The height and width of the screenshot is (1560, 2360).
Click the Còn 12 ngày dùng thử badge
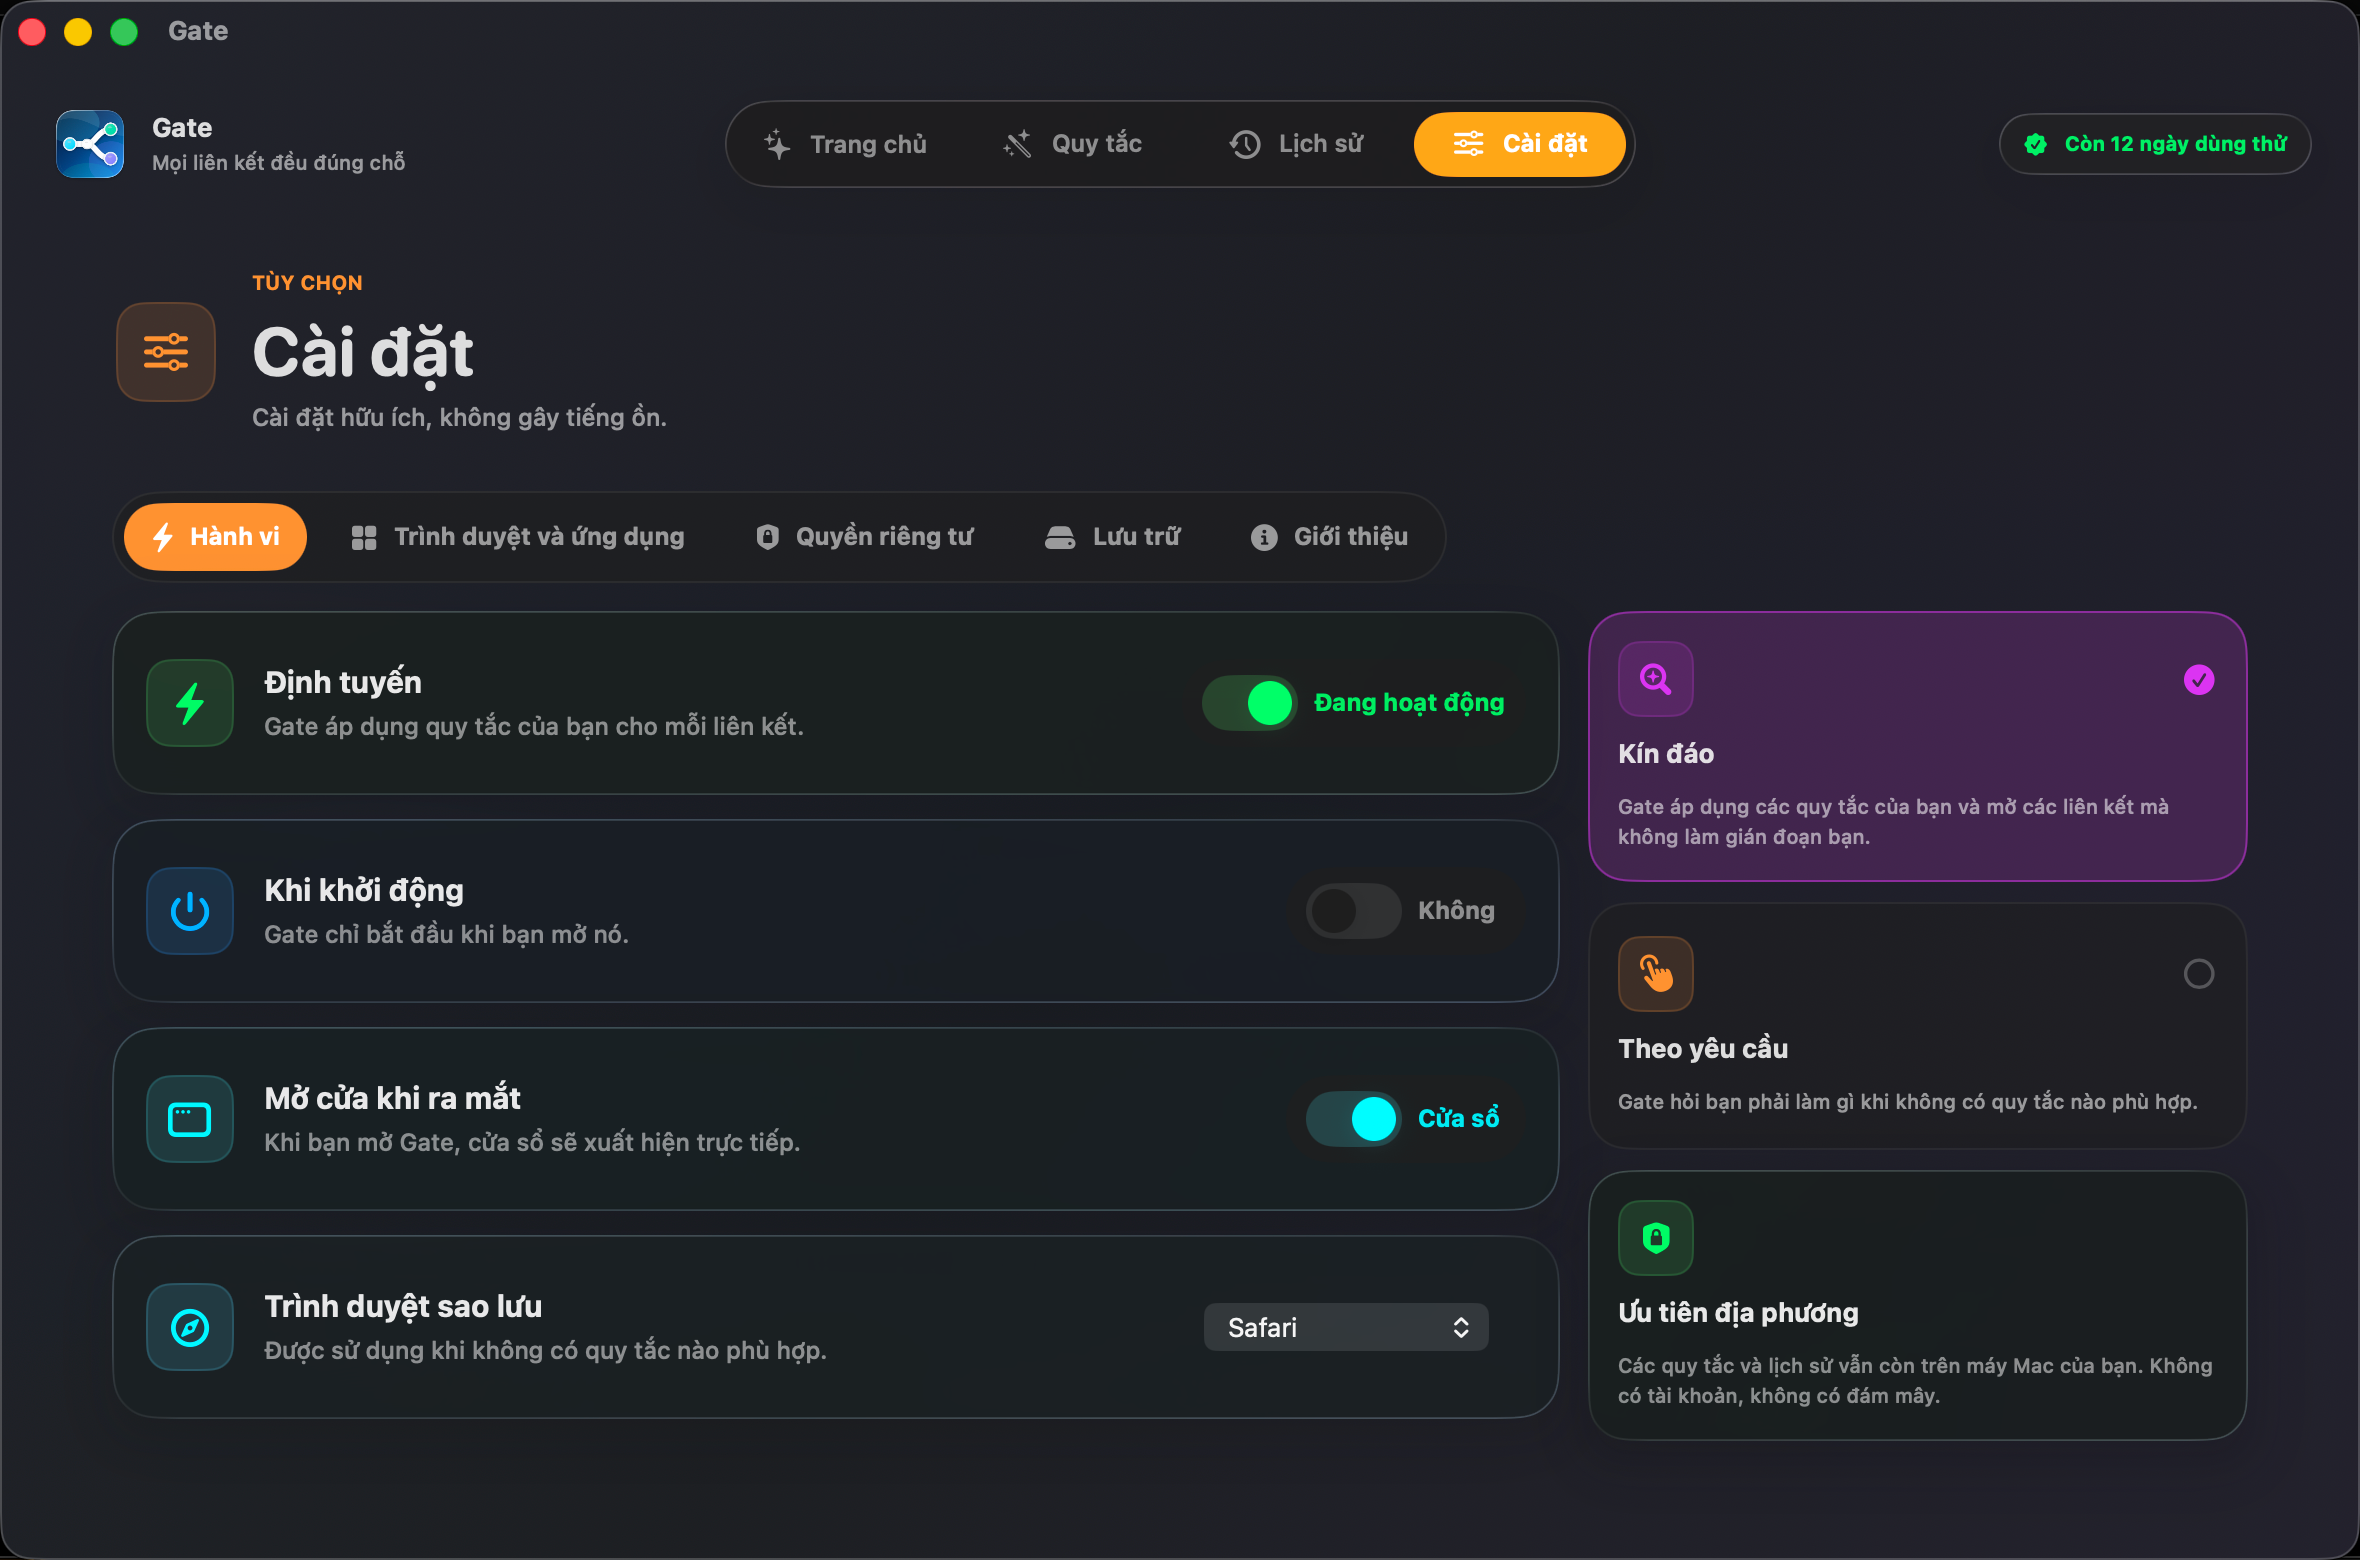(x=2155, y=144)
